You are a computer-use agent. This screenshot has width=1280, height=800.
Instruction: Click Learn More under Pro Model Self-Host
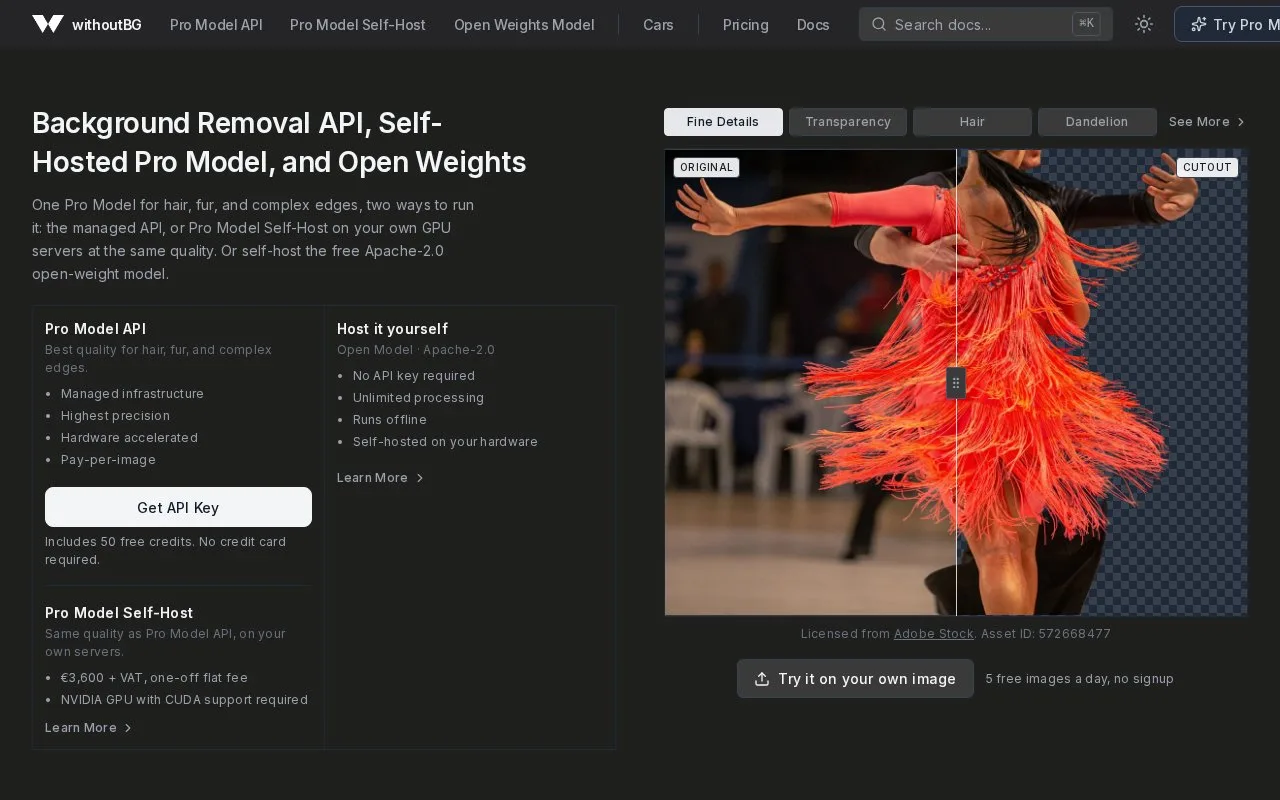click(89, 728)
